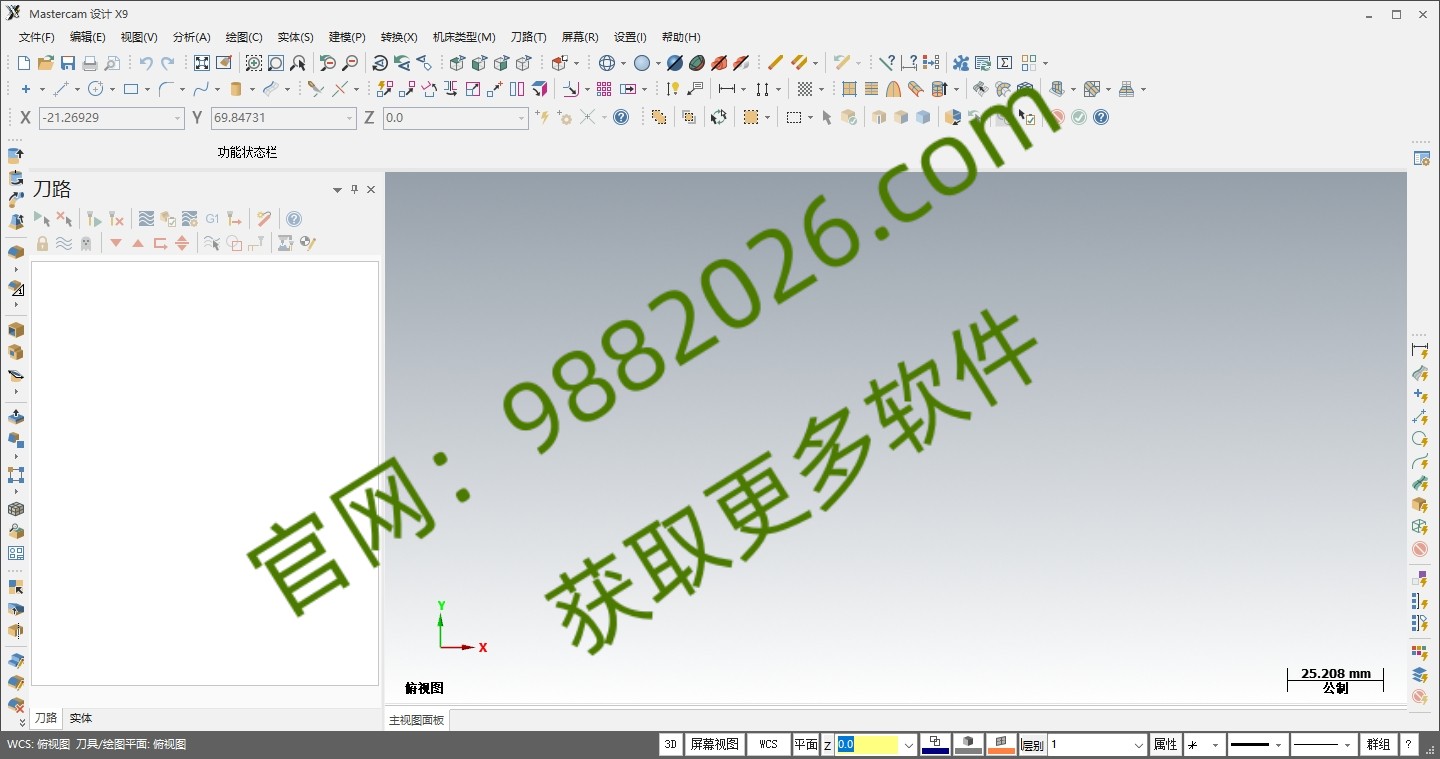This screenshot has height=759, width=1440.
Task: Open the toolpath panel options dropdown arrow
Action: [x=337, y=189]
